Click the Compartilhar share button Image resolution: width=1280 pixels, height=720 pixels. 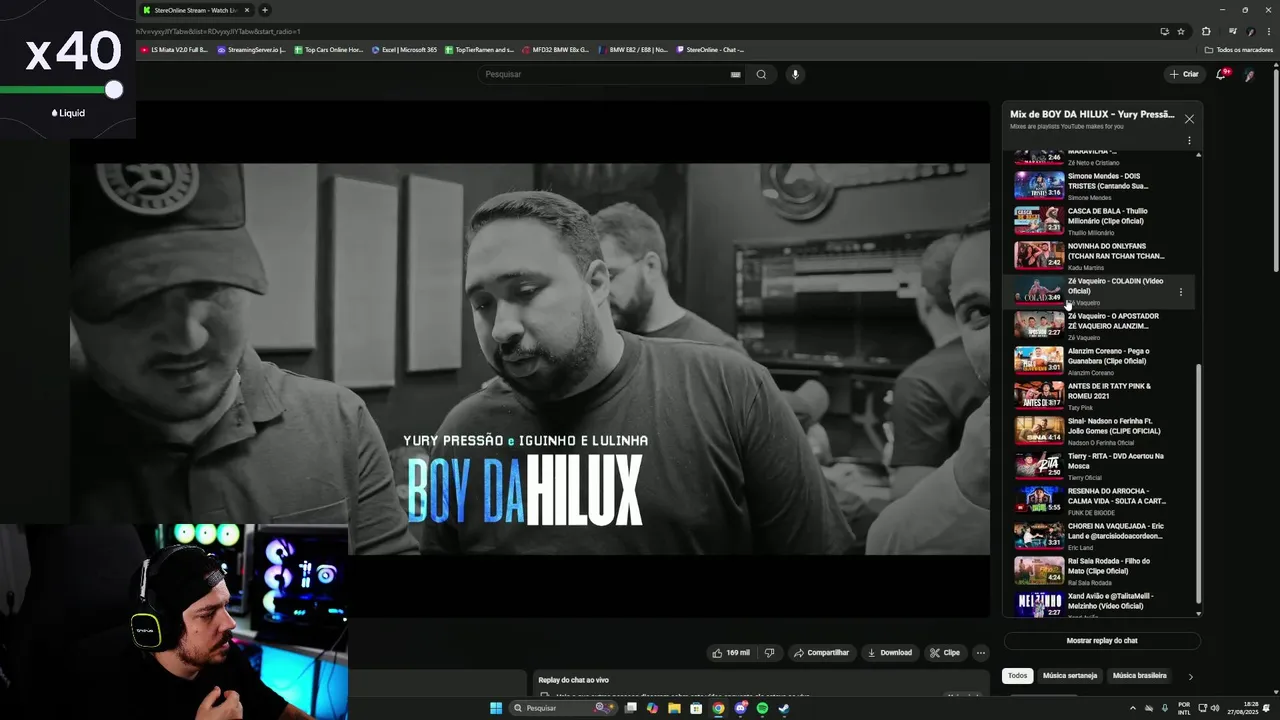pos(821,653)
